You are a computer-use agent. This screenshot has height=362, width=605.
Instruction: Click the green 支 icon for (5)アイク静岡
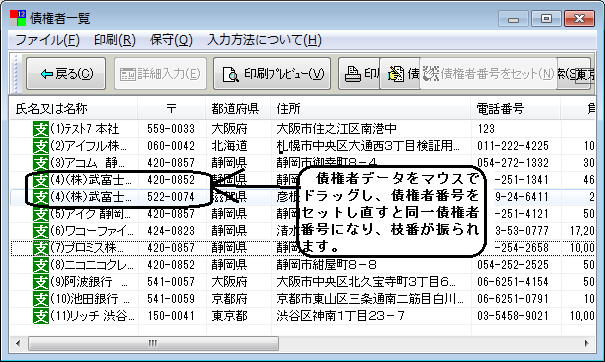[x=41, y=214]
